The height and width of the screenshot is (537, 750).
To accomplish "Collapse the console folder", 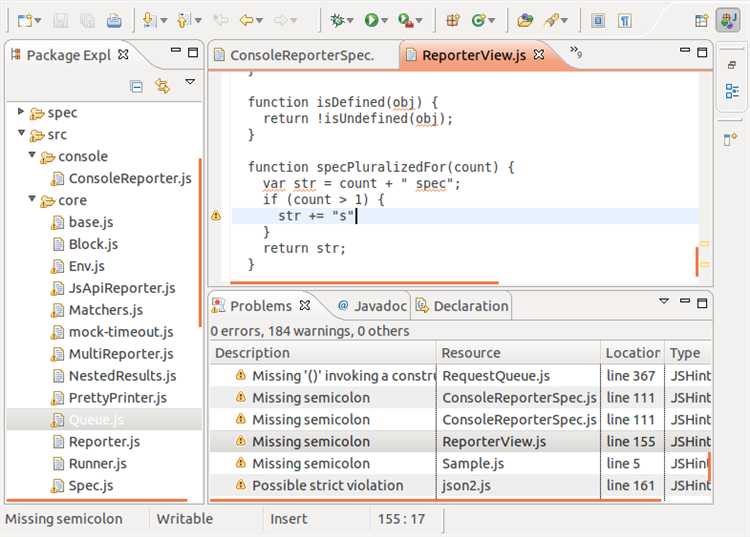I will coord(32,154).
